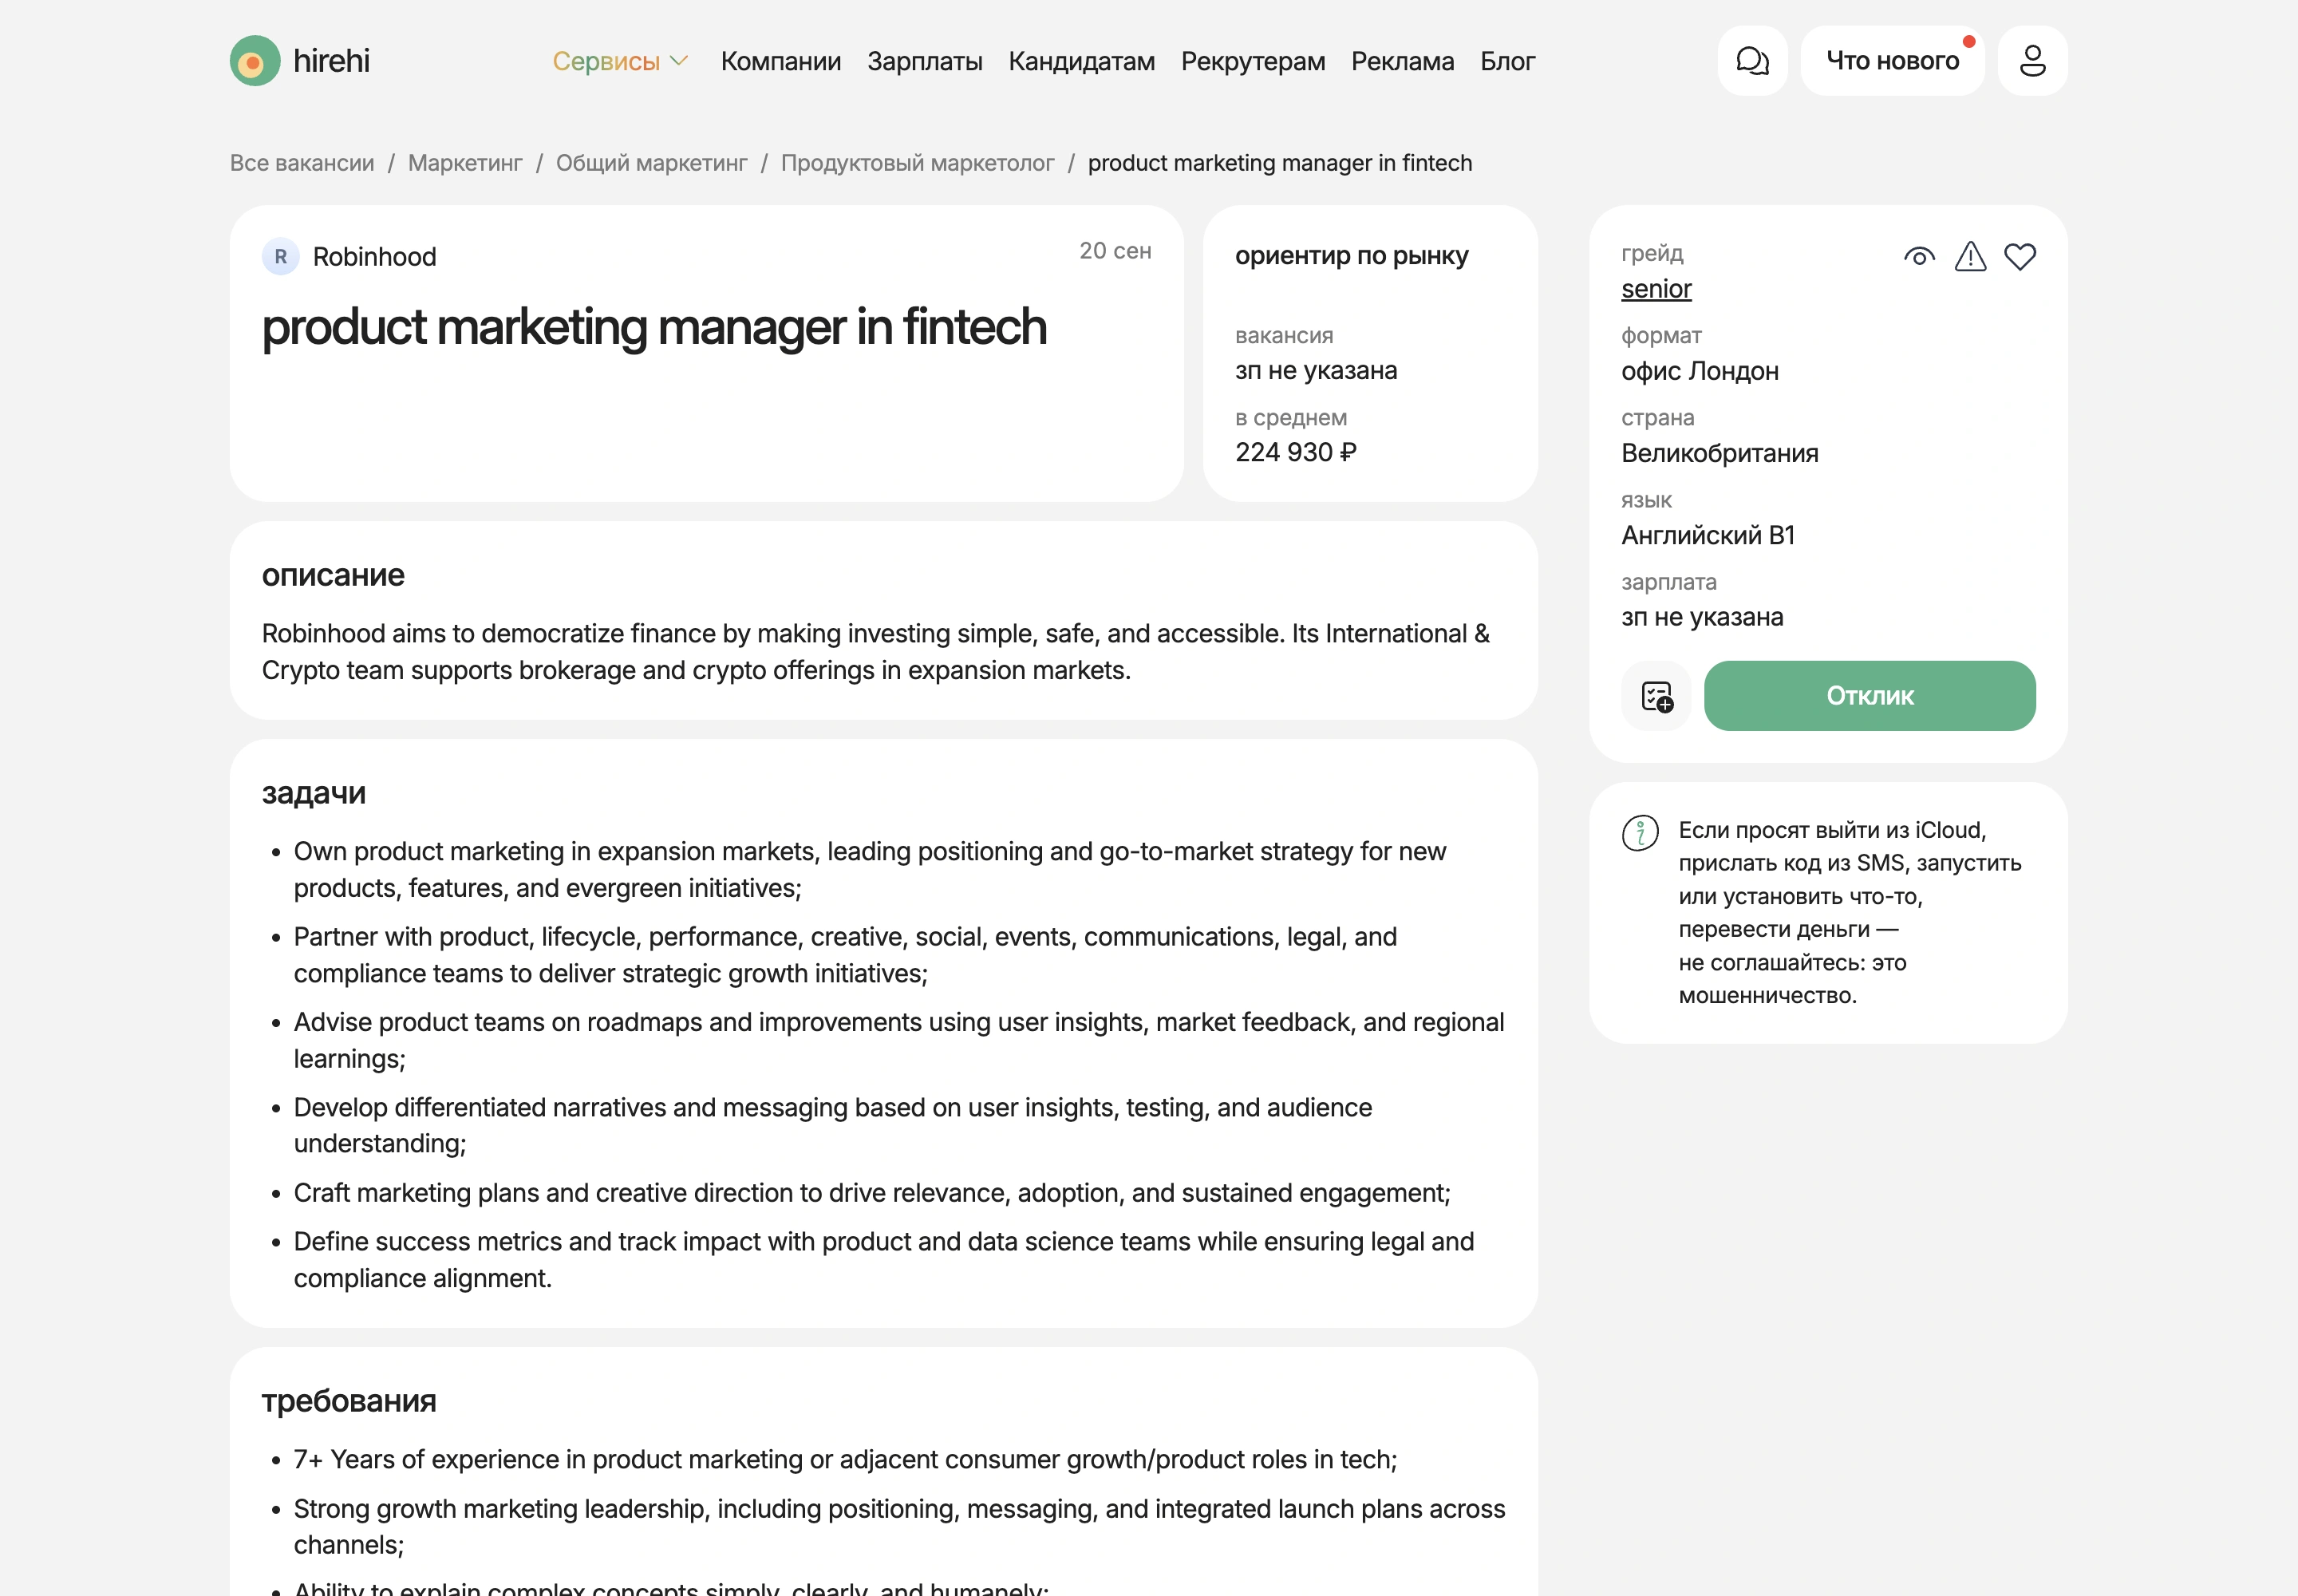Go to Все вакансии breadcrumb

302,163
